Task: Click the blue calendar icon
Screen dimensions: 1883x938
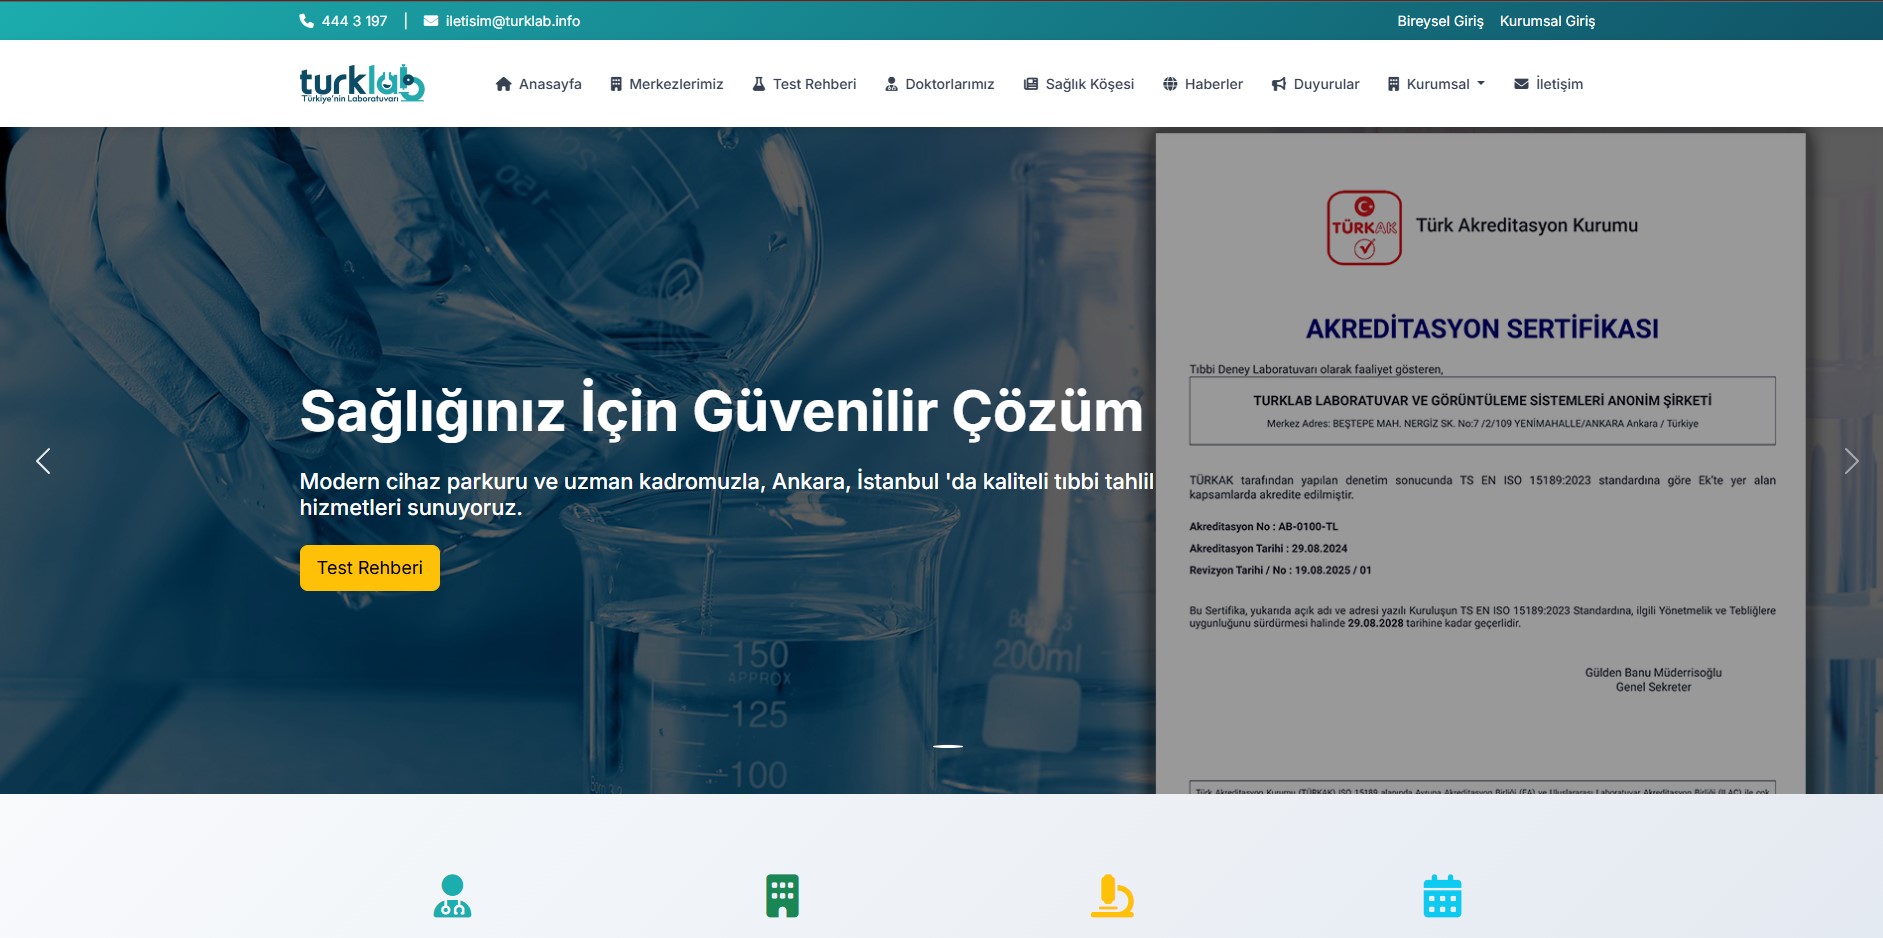Action: [1442, 896]
